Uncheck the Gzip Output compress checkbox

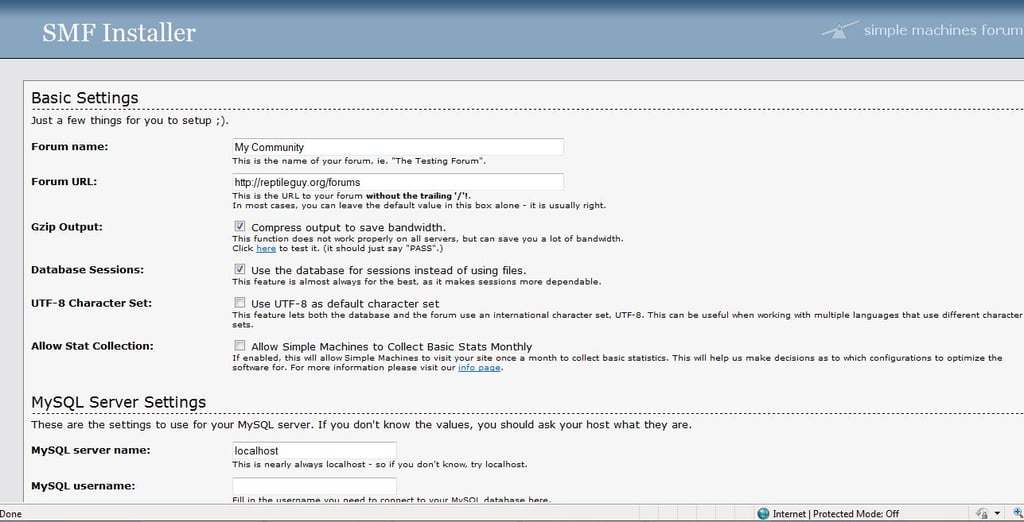tap(240, 226)
